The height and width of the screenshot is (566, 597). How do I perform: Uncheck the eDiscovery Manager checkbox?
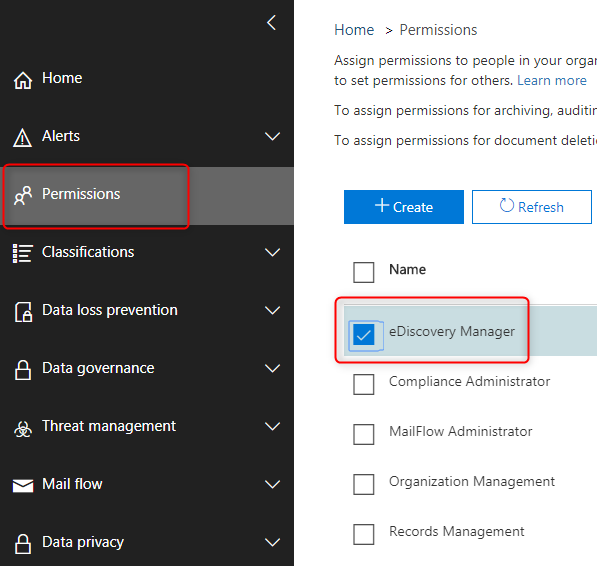(x=364, y=335)
